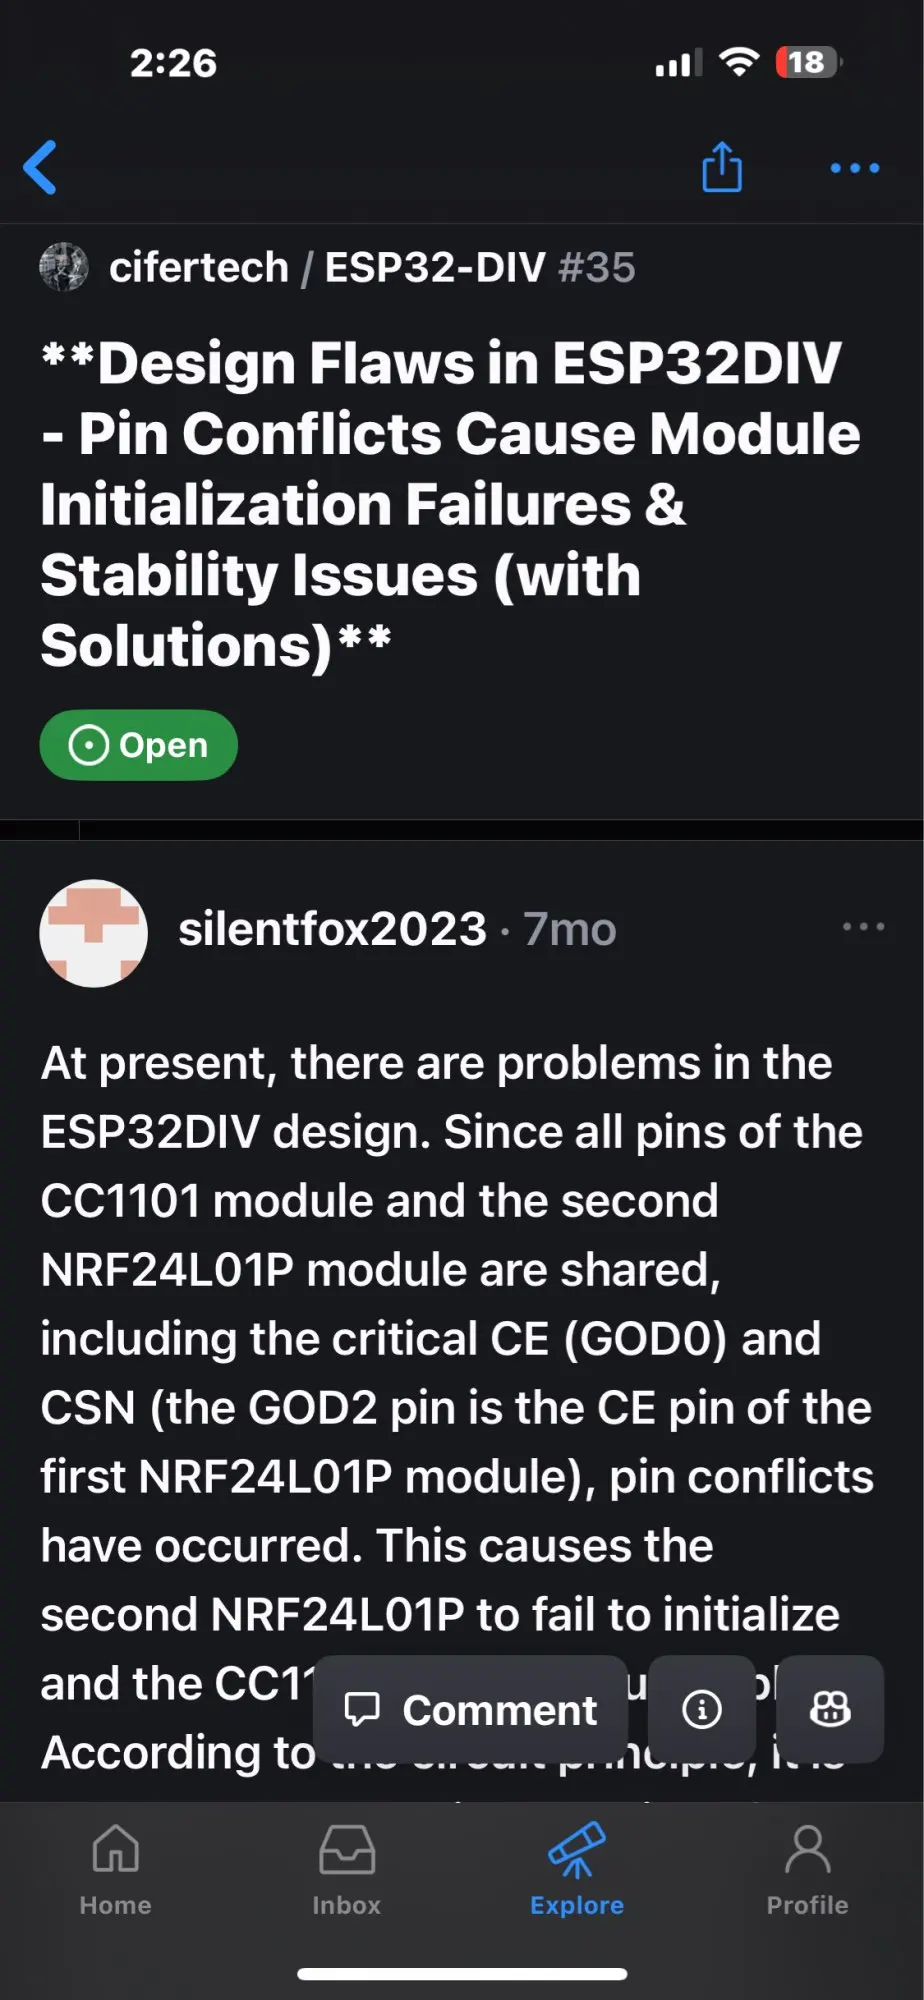
Task: Go to the Profile tab
Action: point(807,1868)
